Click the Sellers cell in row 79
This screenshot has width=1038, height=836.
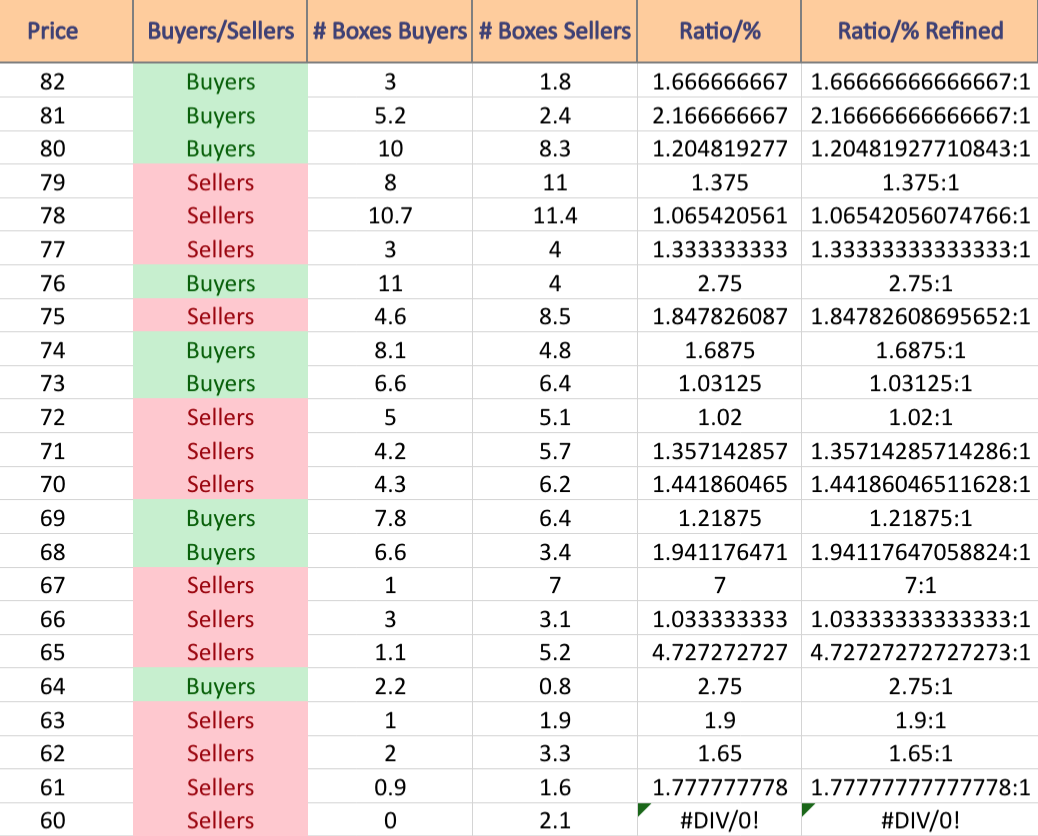coord(220,182)
